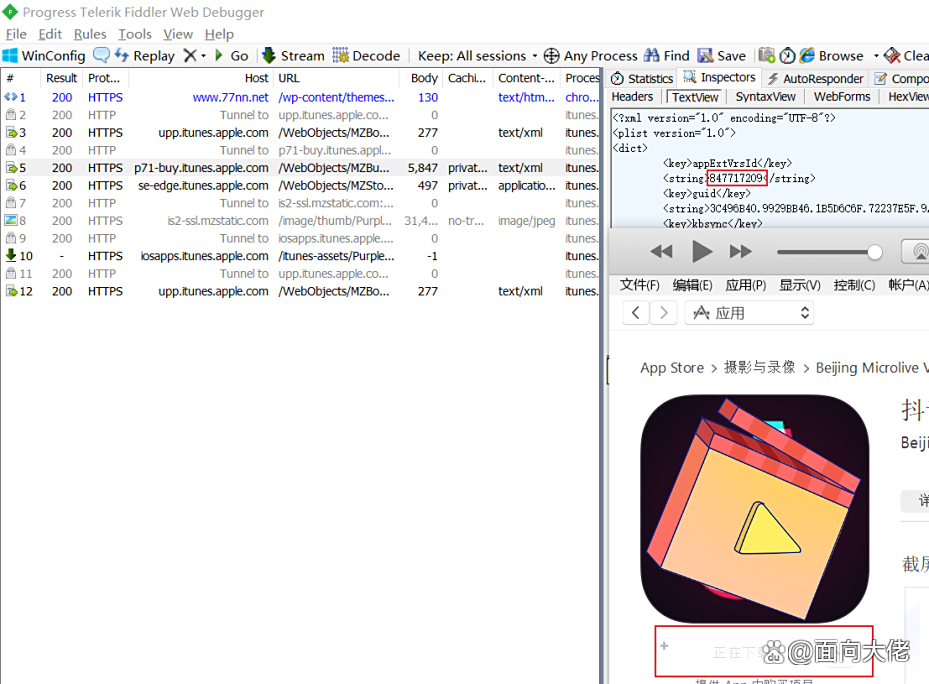Open the 应用 media type dropdown

coord(749,312)
